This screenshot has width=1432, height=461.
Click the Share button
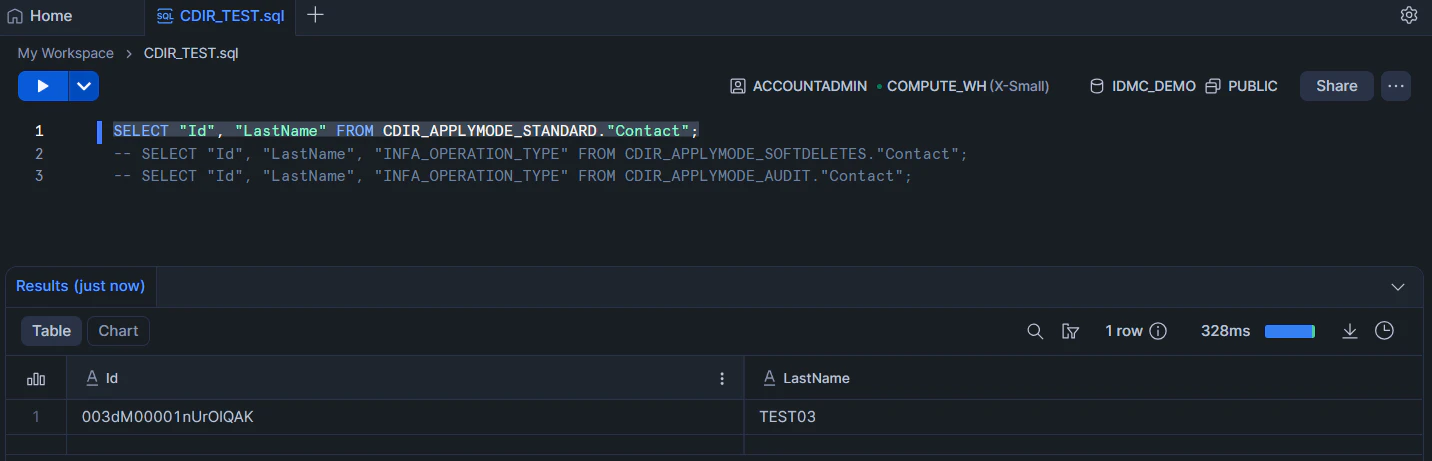1336,86
